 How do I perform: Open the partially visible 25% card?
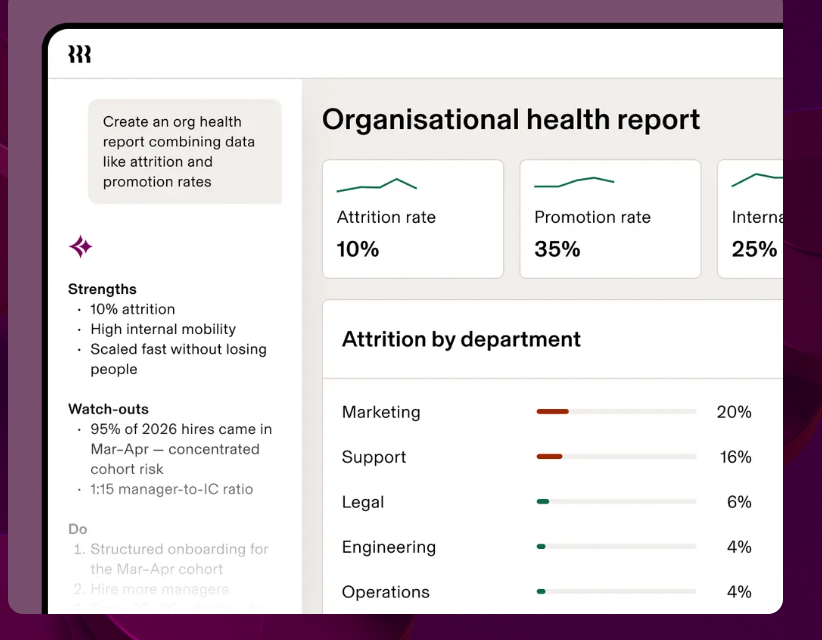coord(750,219)
